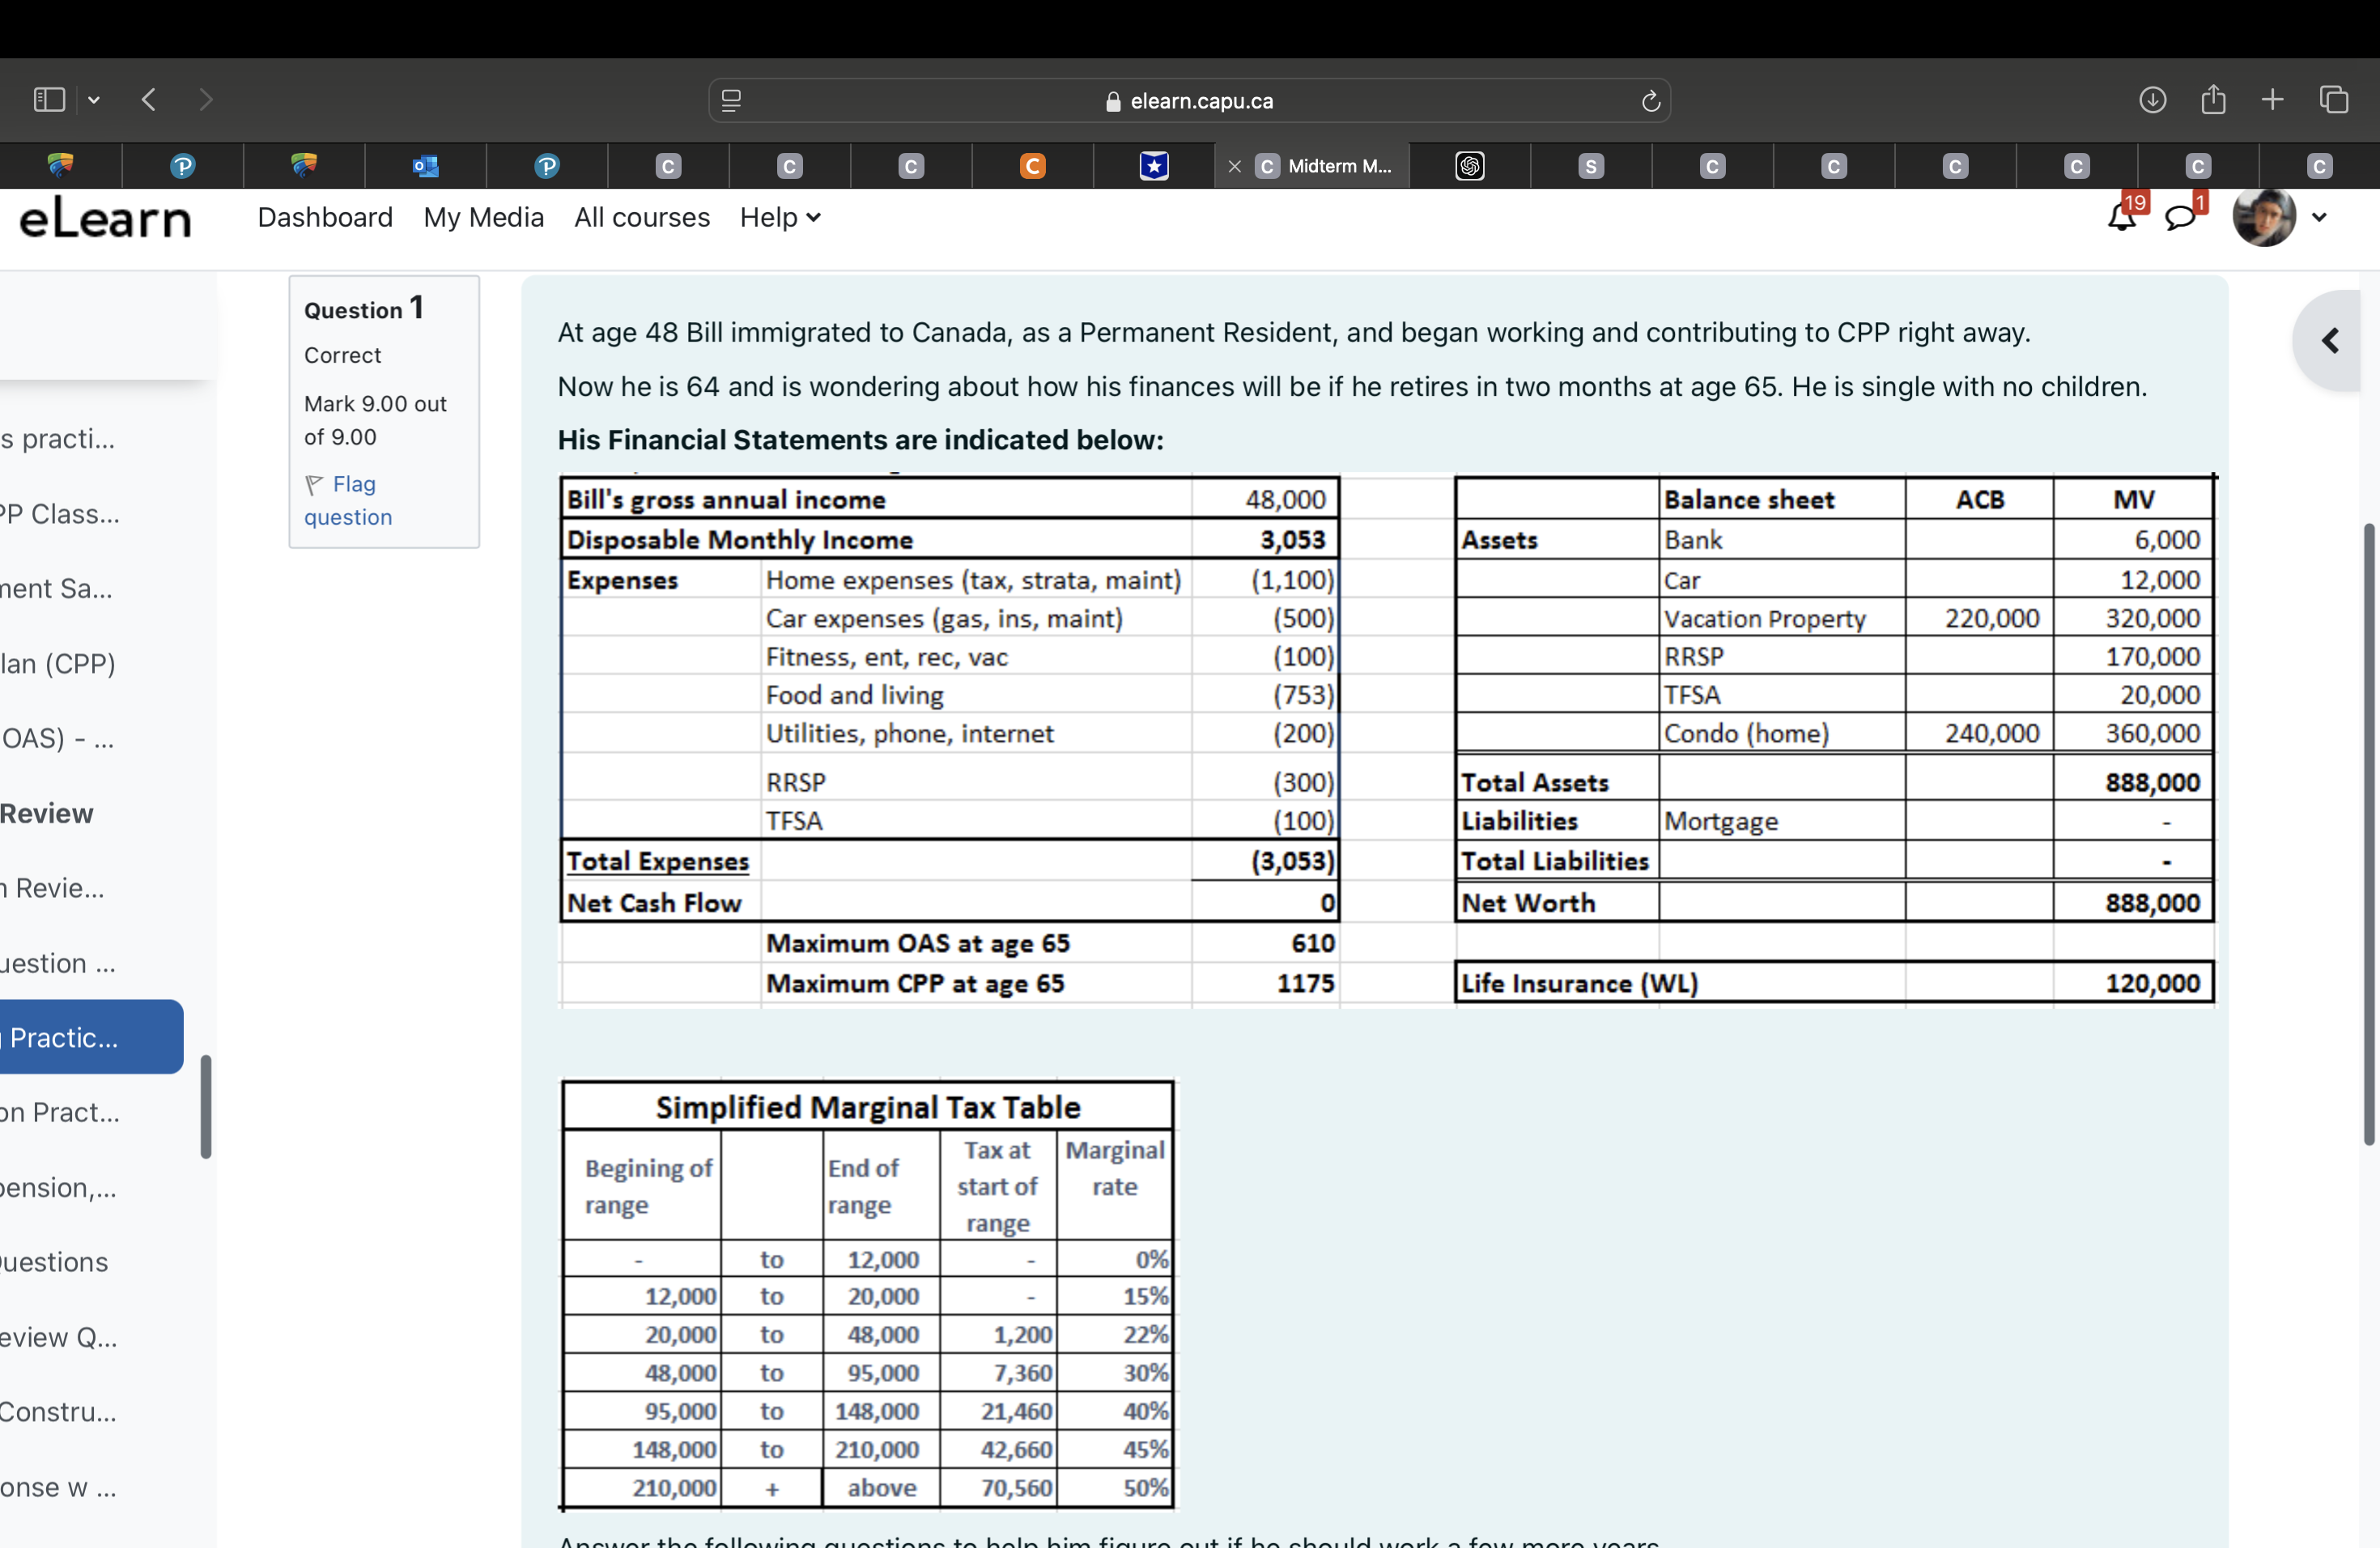Click the 'Total Expenses' row label
The image size is (2380, 1548).
[658, 862]
